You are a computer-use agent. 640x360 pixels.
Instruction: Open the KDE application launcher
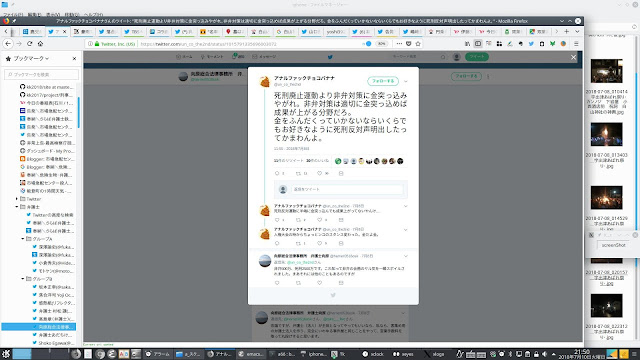click(x=6, y=354)
